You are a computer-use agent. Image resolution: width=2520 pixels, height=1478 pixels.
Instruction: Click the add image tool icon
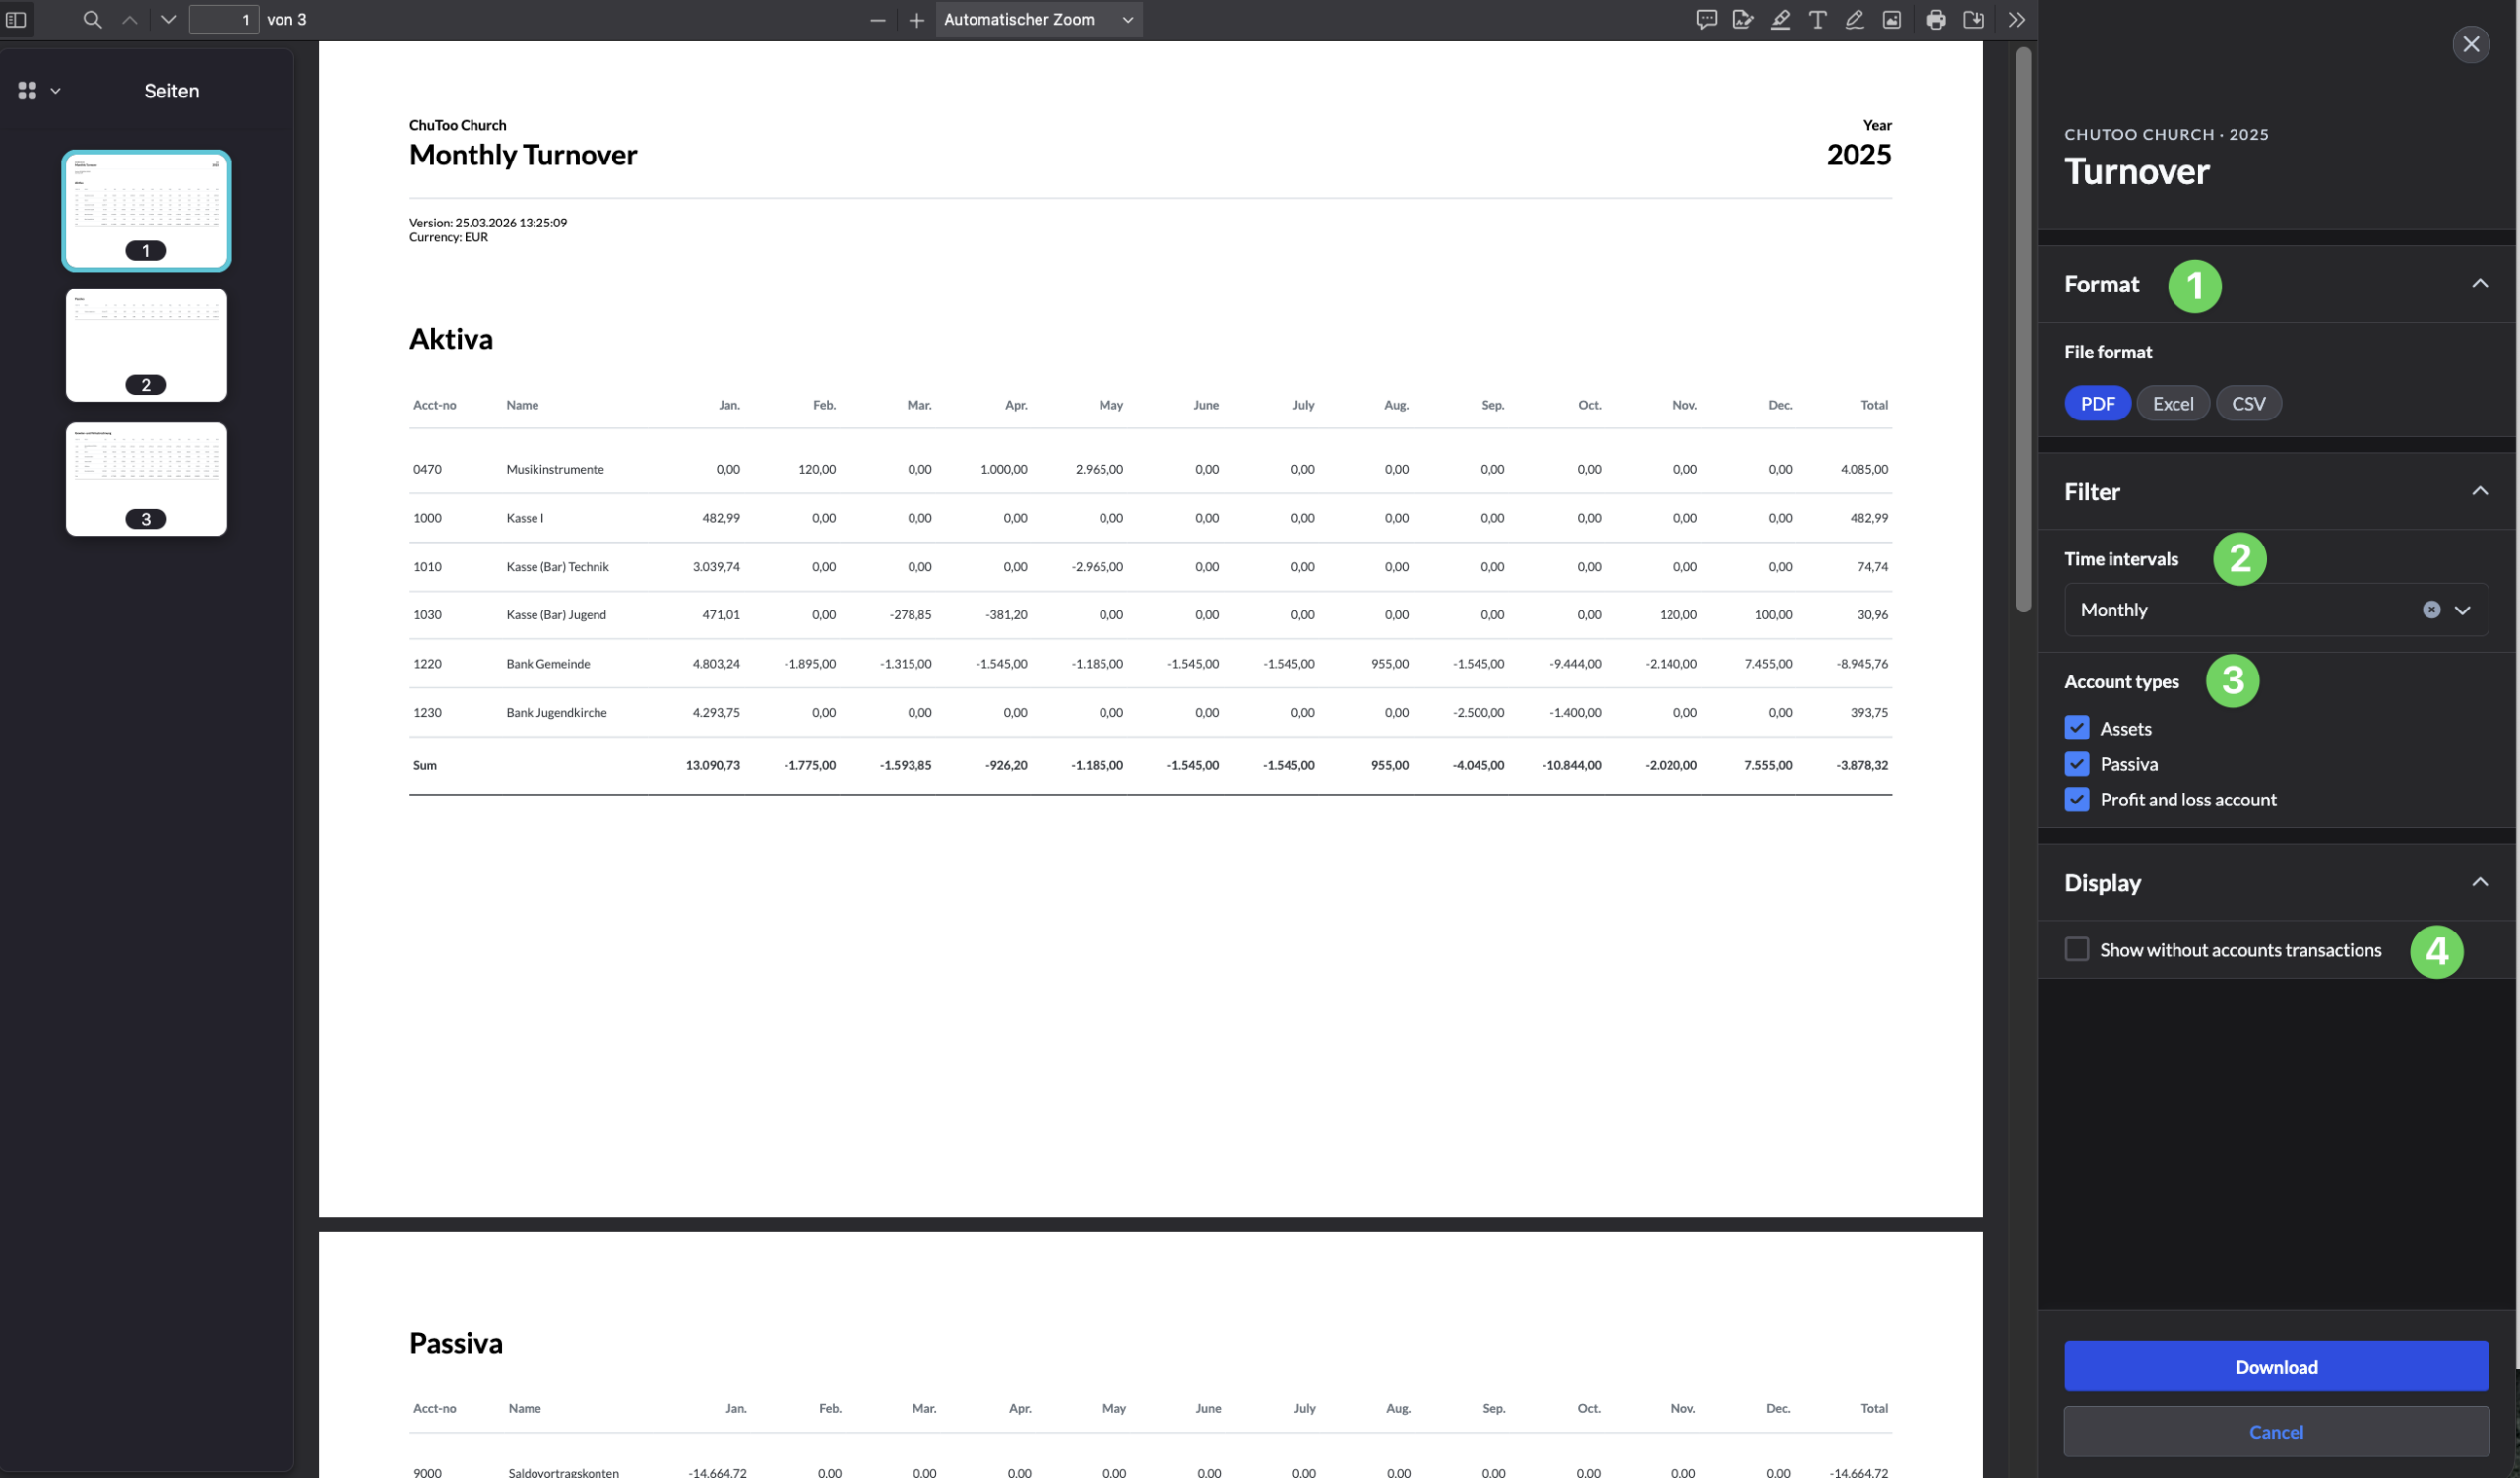pyautogui.click(x=1891, y=19)
